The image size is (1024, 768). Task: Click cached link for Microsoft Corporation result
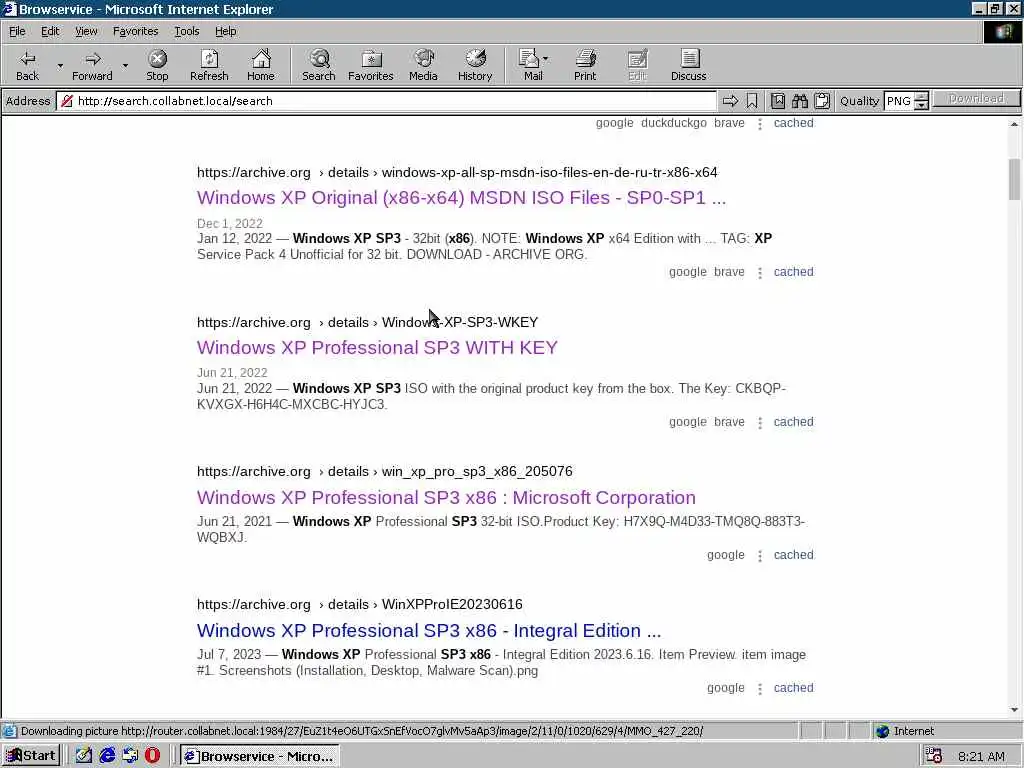click(793, 554)
